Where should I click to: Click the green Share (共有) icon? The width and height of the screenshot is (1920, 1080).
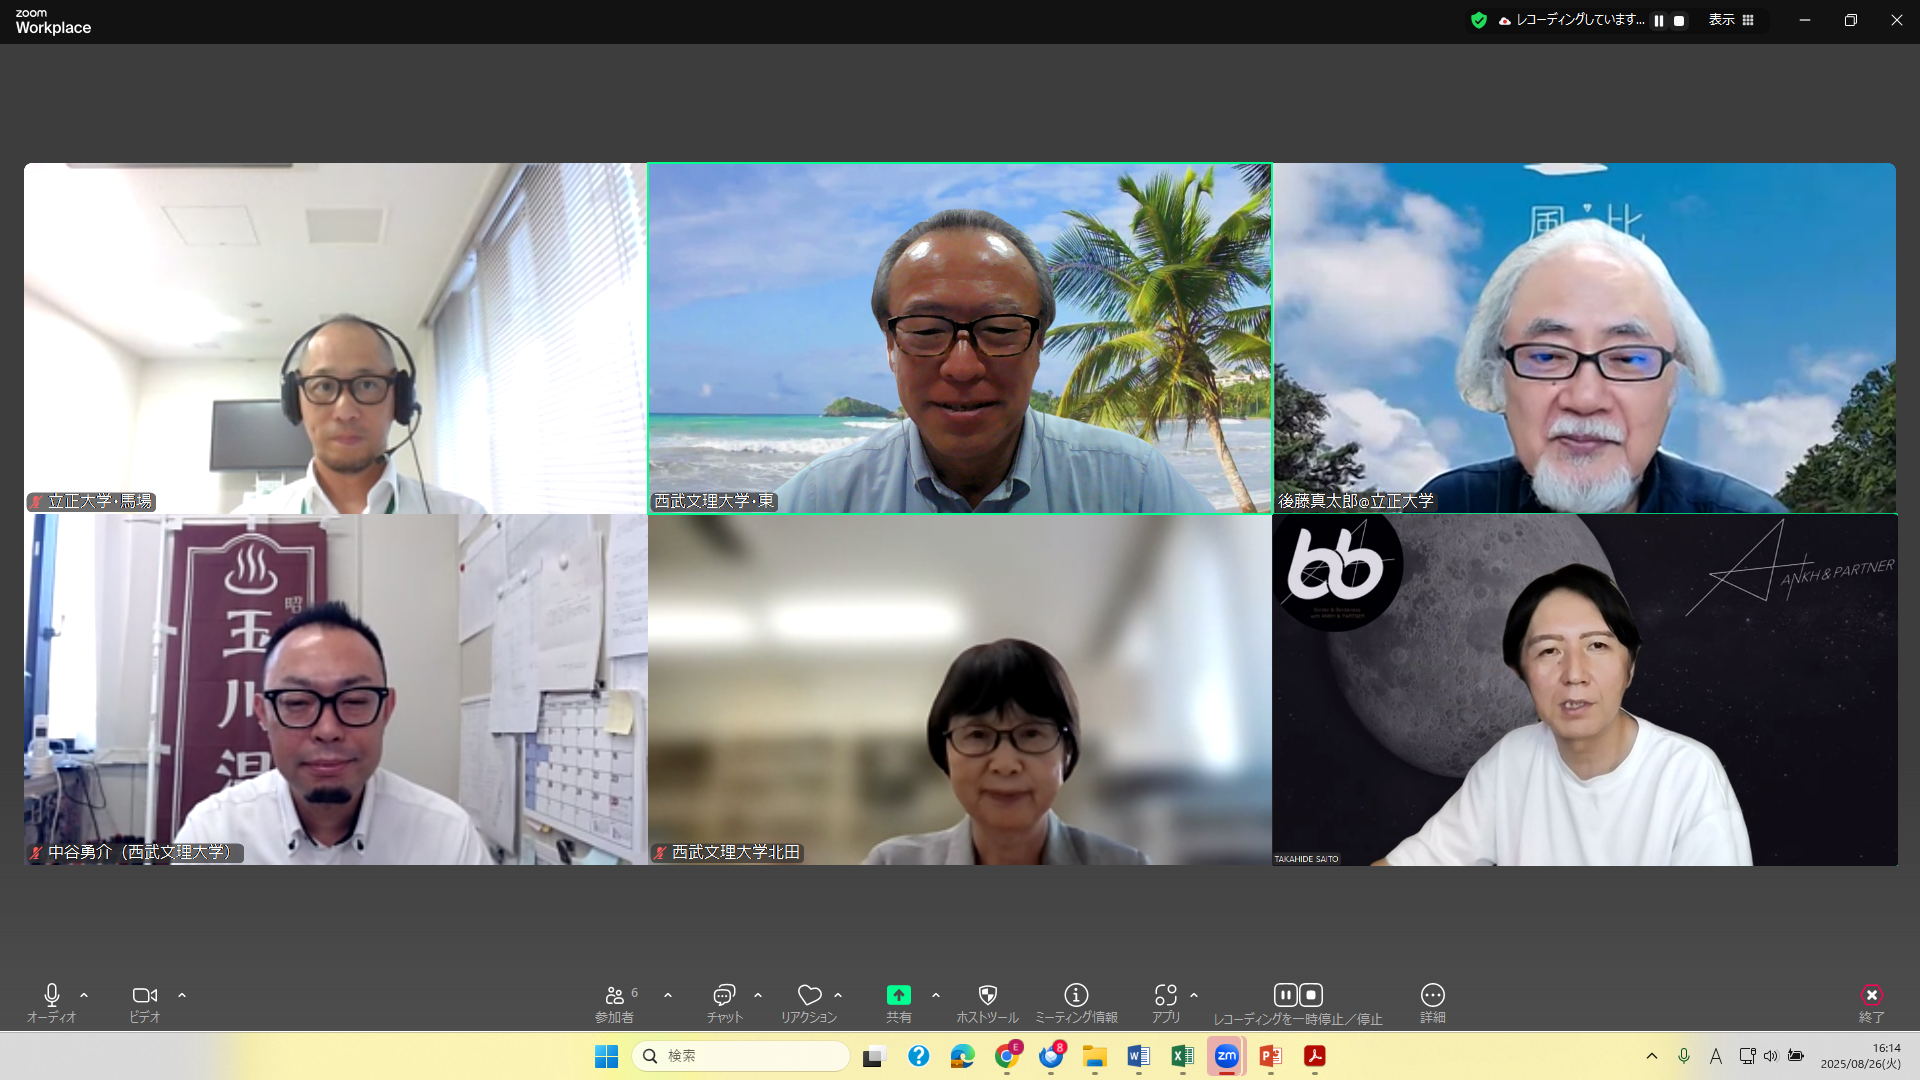(898, 995)
